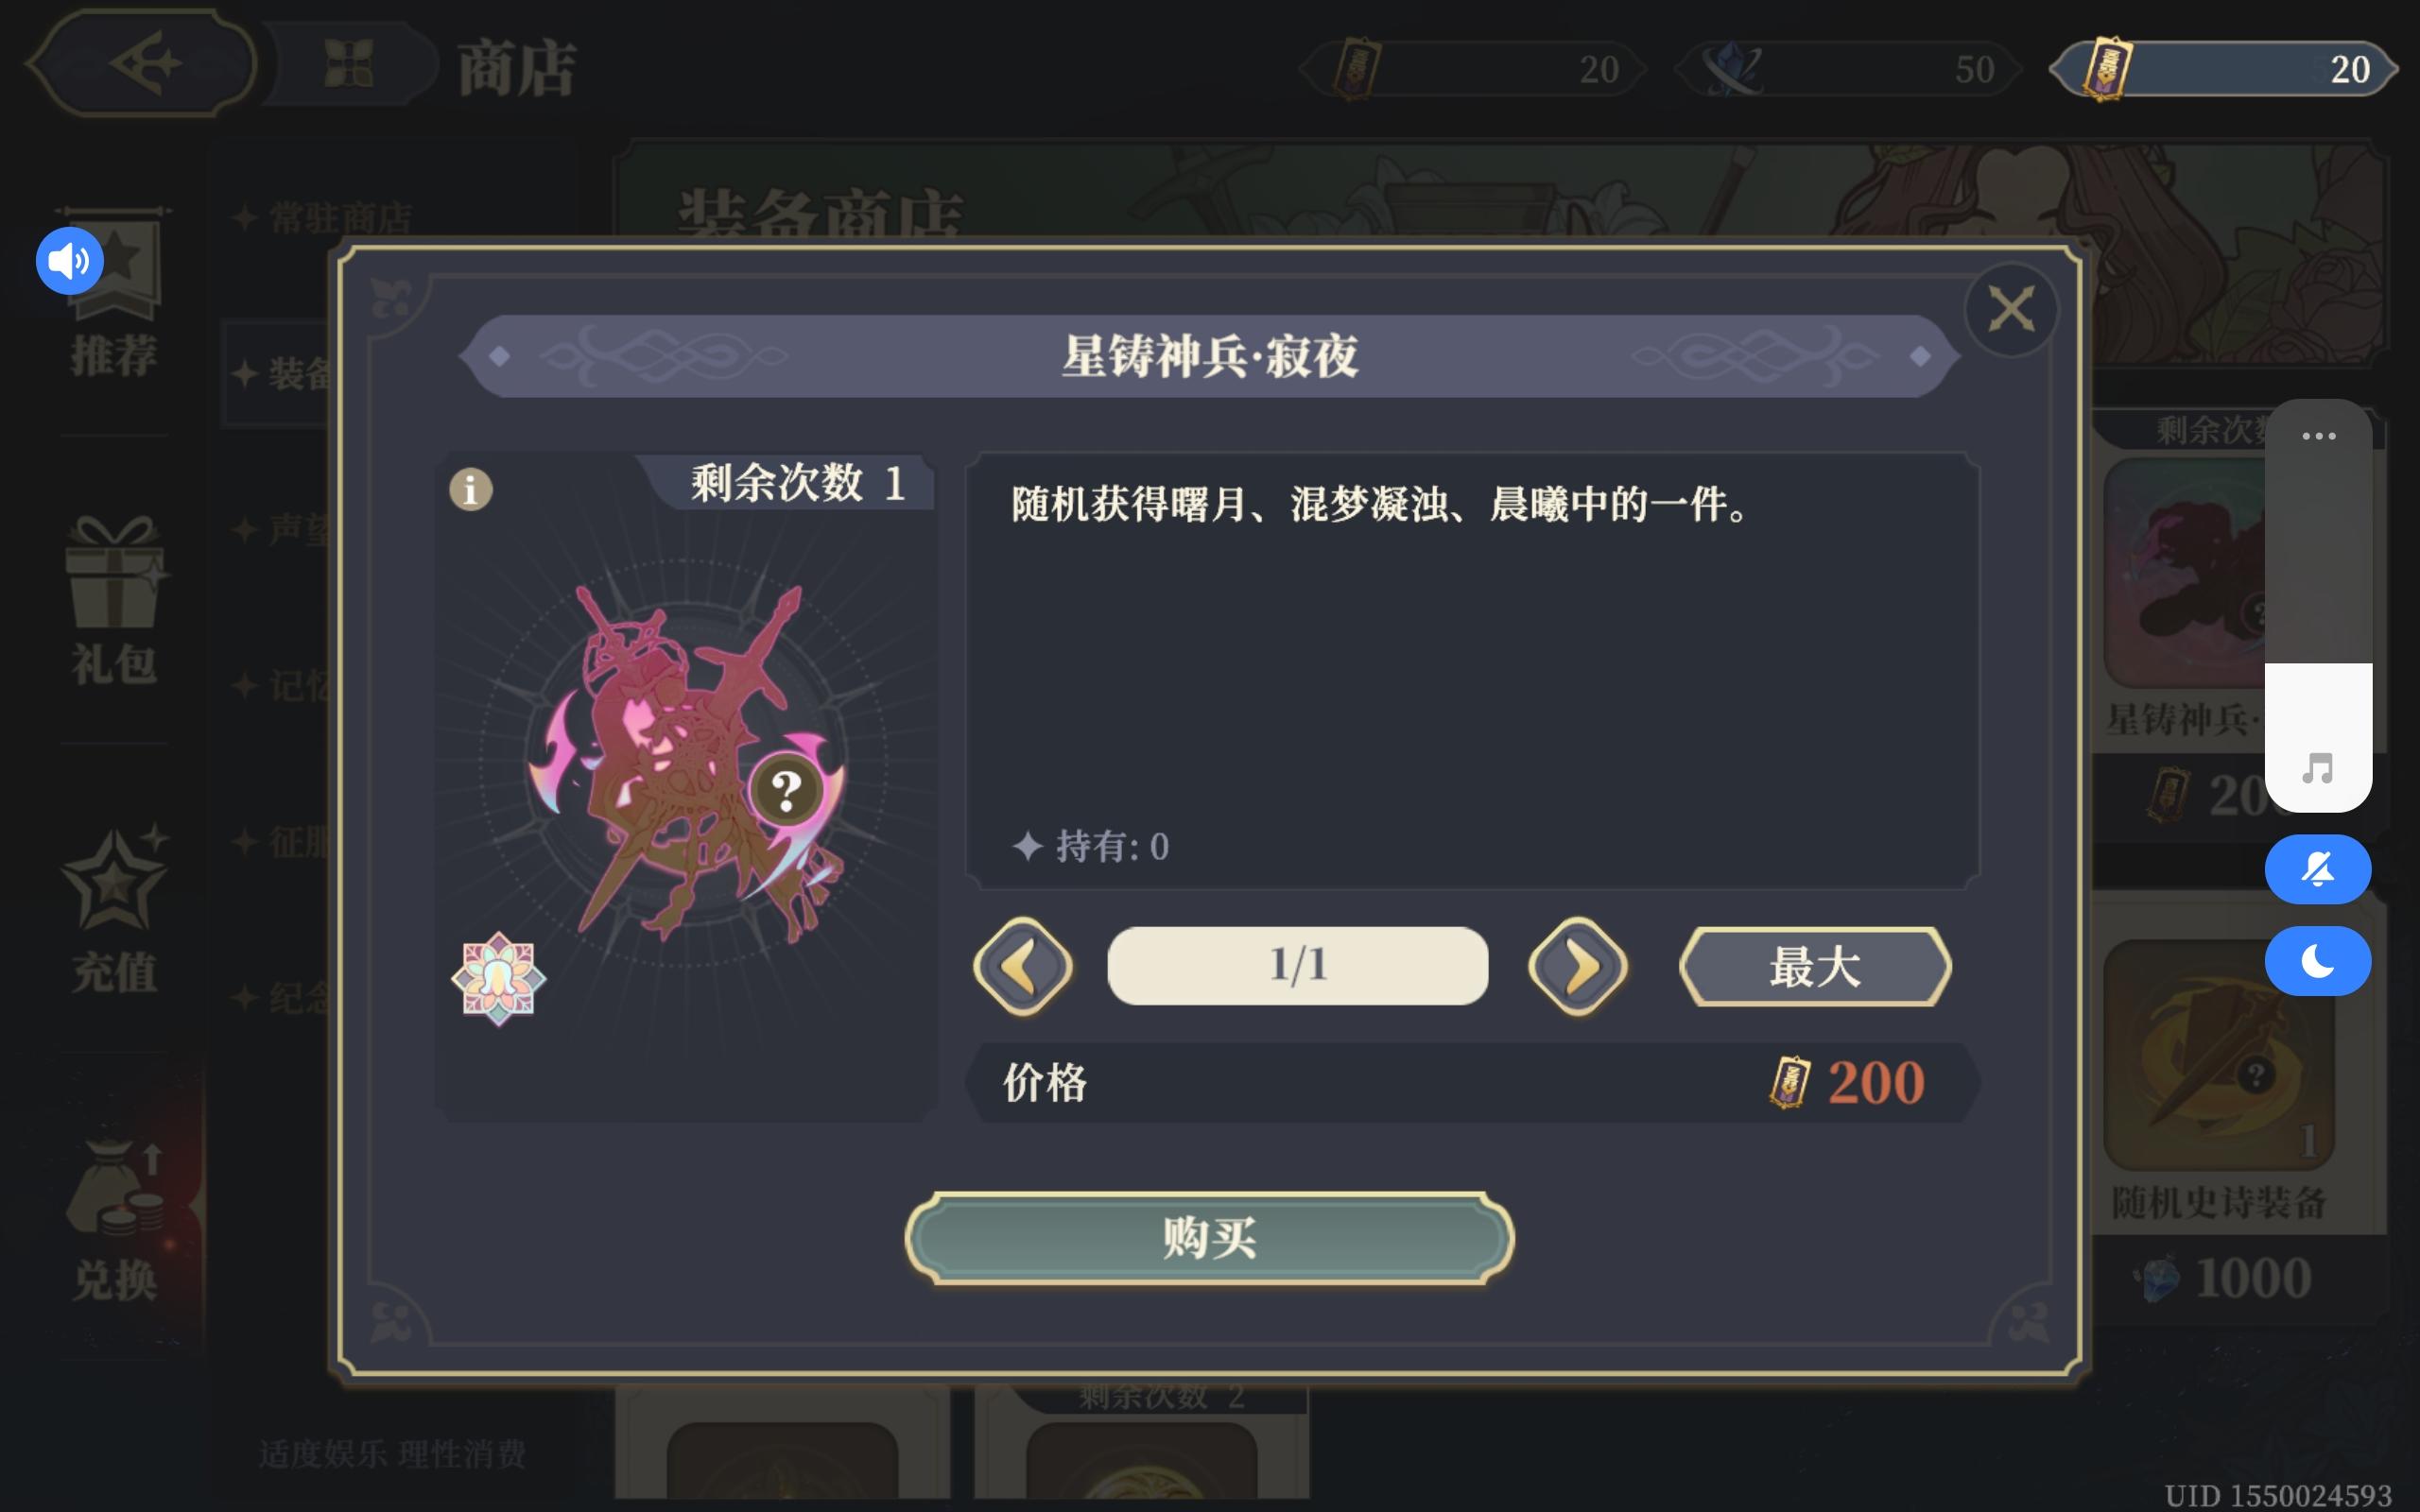Click the blue speaker sound button

69,261
